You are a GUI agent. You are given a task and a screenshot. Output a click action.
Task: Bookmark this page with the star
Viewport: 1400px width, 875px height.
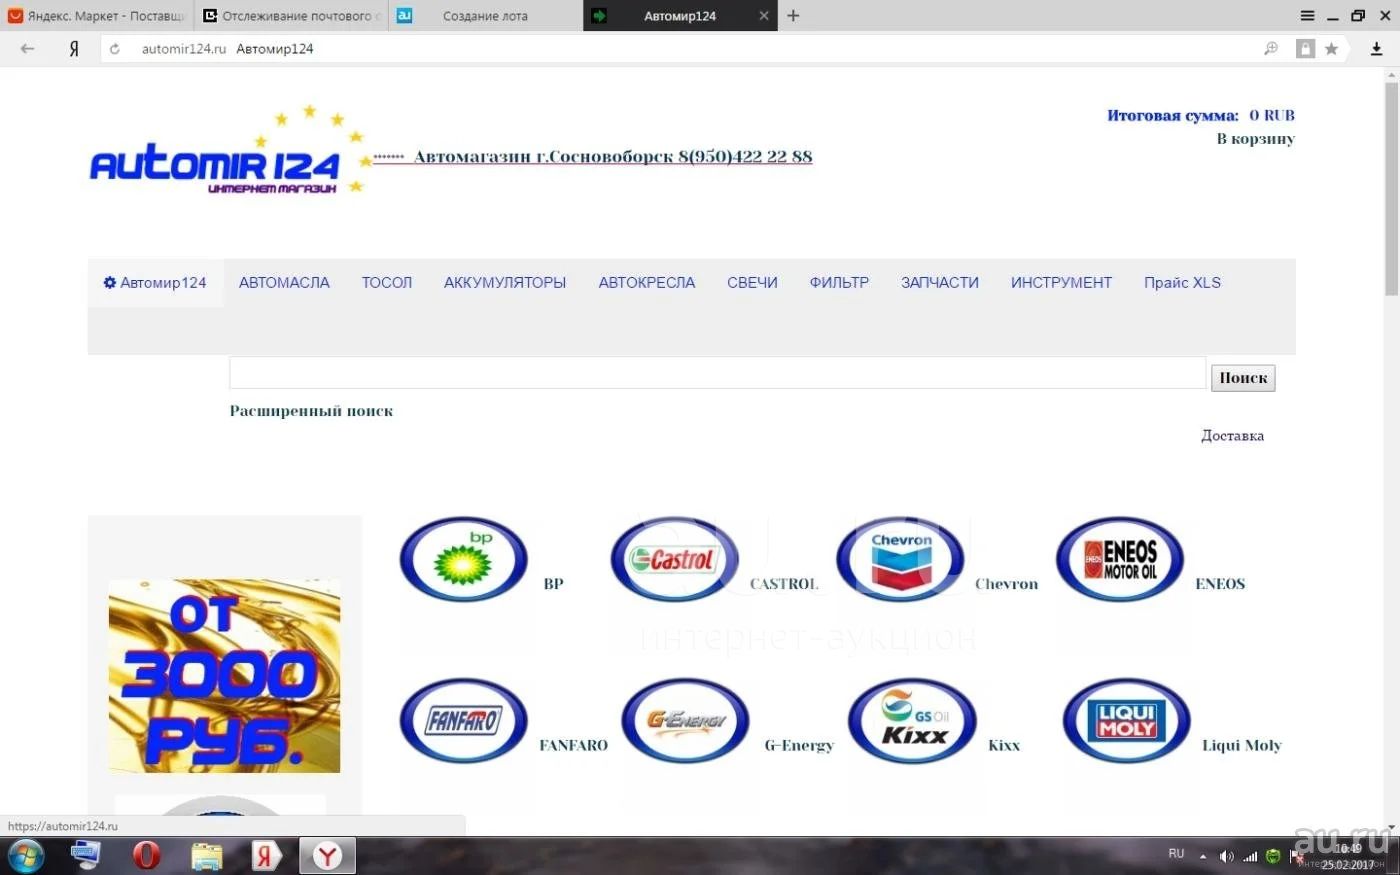click(1331, 48)
